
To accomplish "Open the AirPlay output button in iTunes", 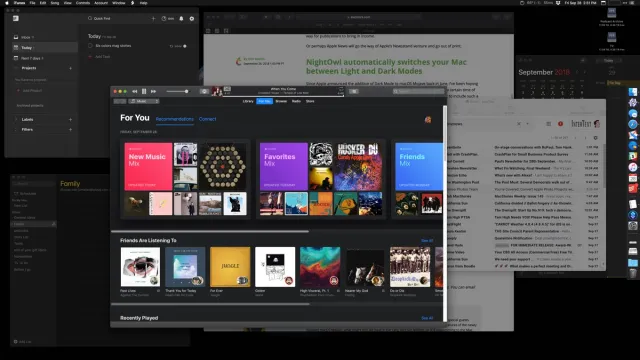I will coord(204,91).
